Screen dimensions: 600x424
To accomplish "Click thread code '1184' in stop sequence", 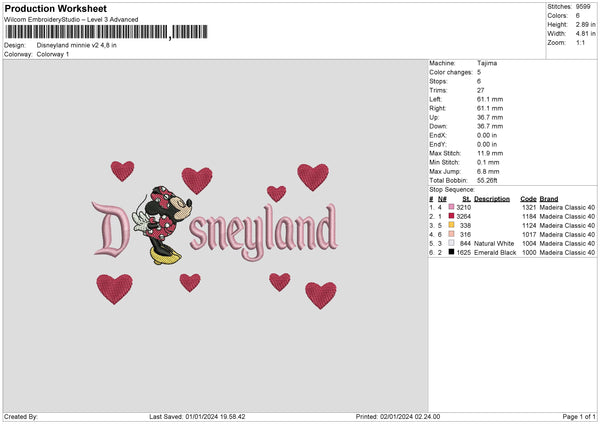I will coord(529,217).
